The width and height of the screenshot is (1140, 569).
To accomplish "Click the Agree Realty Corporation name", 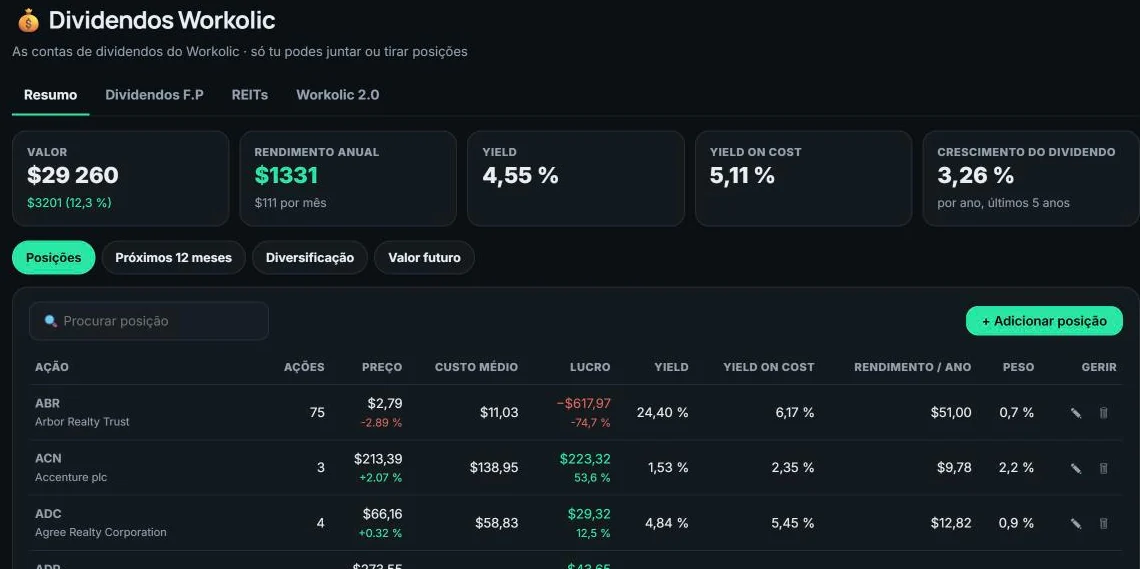I will (100, 532).
